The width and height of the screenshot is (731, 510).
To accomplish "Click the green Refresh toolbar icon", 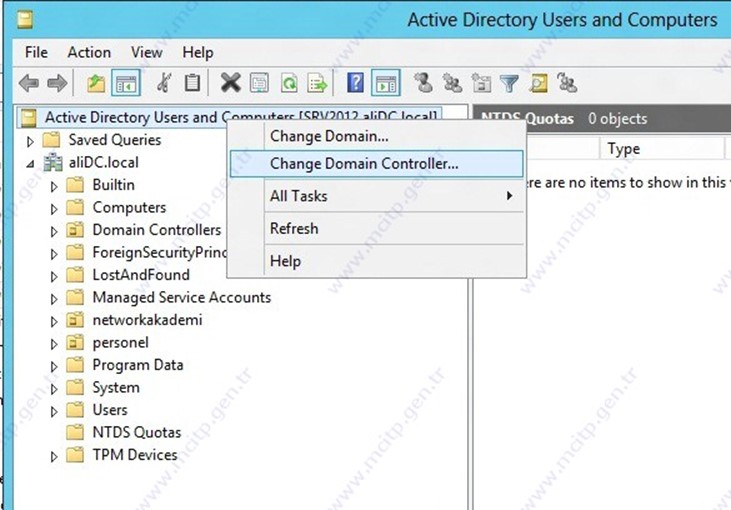I will (x=289, y=83).
